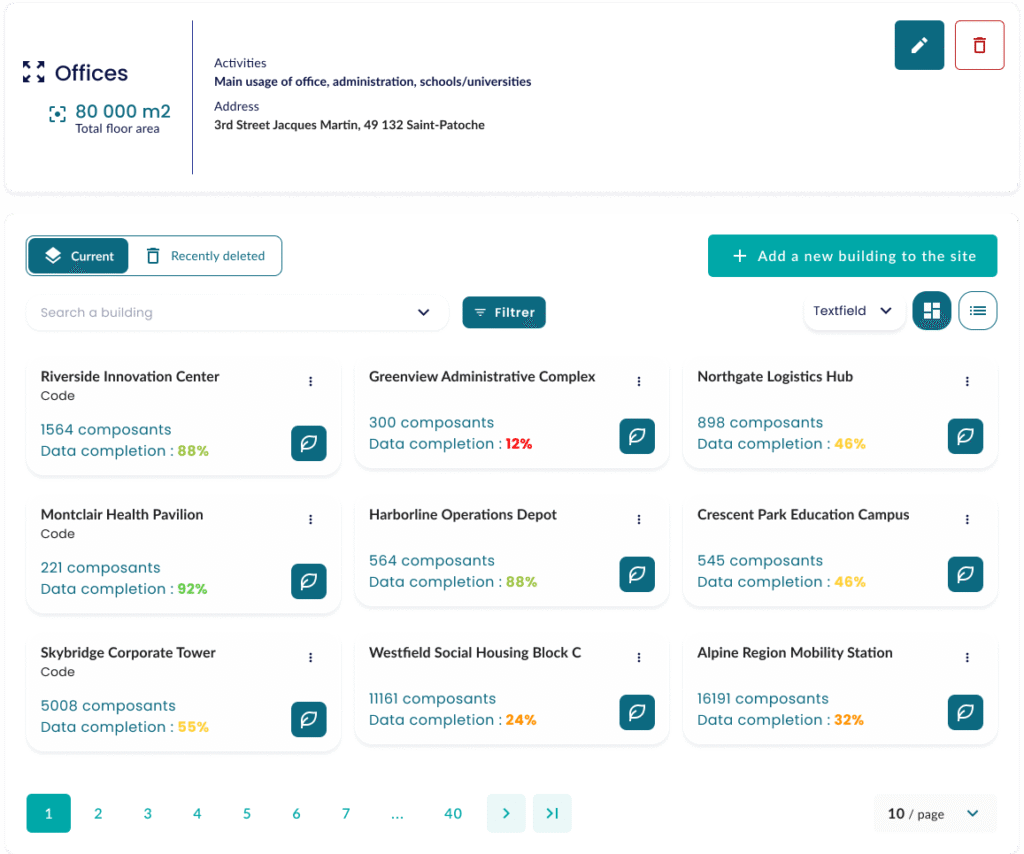Viewport: 1024px width, 854px height.
Task: Open the Textfield sort dropdown
Action: [853, 311]
